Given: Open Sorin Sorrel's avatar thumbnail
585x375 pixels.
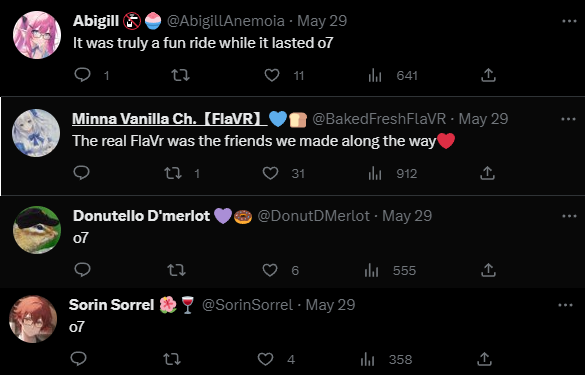Looking at the screenshot, I should coord(33,319).
